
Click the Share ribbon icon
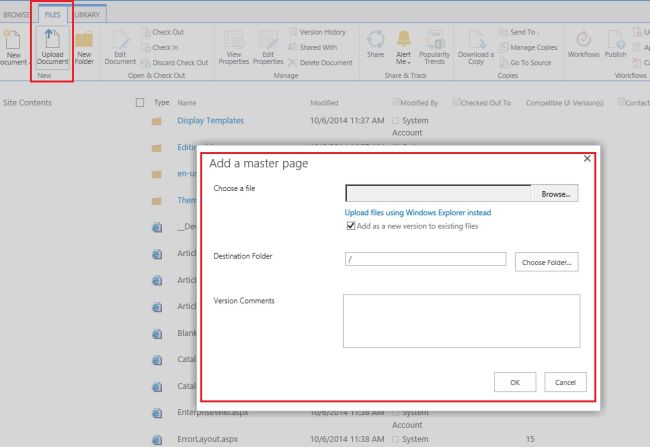(x=376, y=44)
